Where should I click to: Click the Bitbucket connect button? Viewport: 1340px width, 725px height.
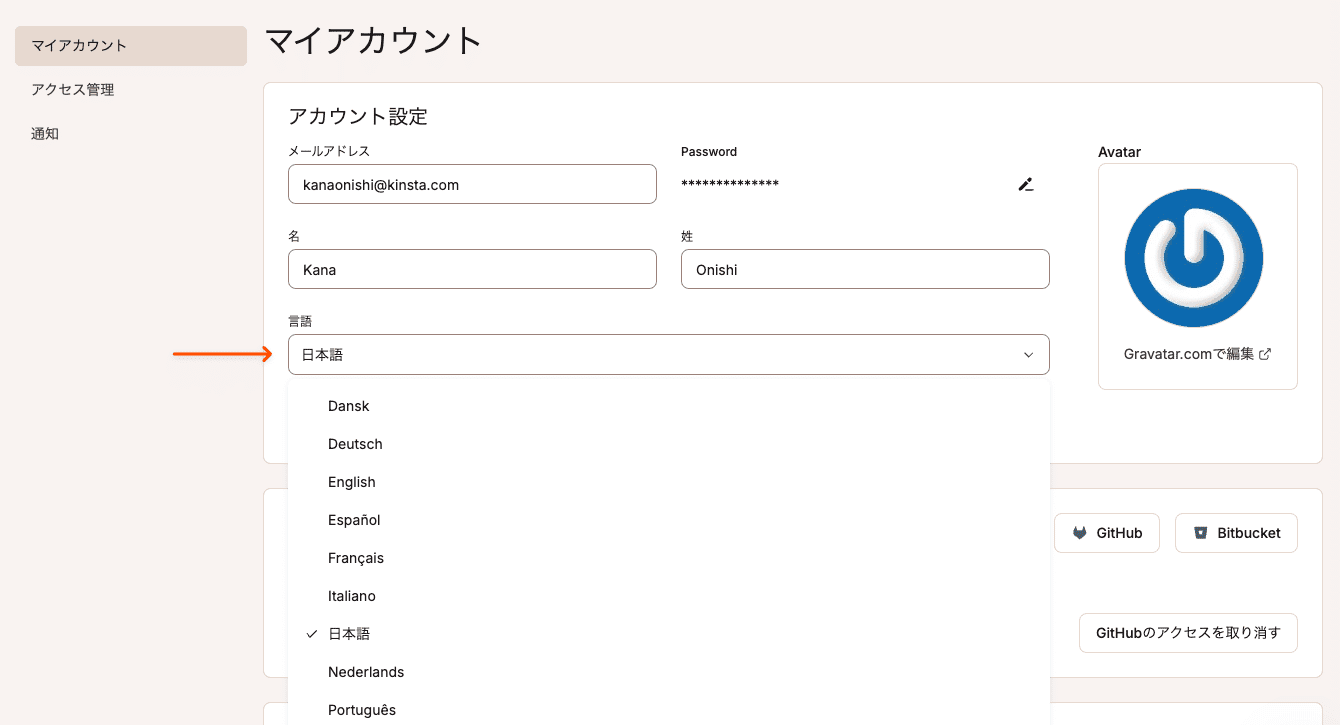pyautogui.click(x=1236, y=532)
